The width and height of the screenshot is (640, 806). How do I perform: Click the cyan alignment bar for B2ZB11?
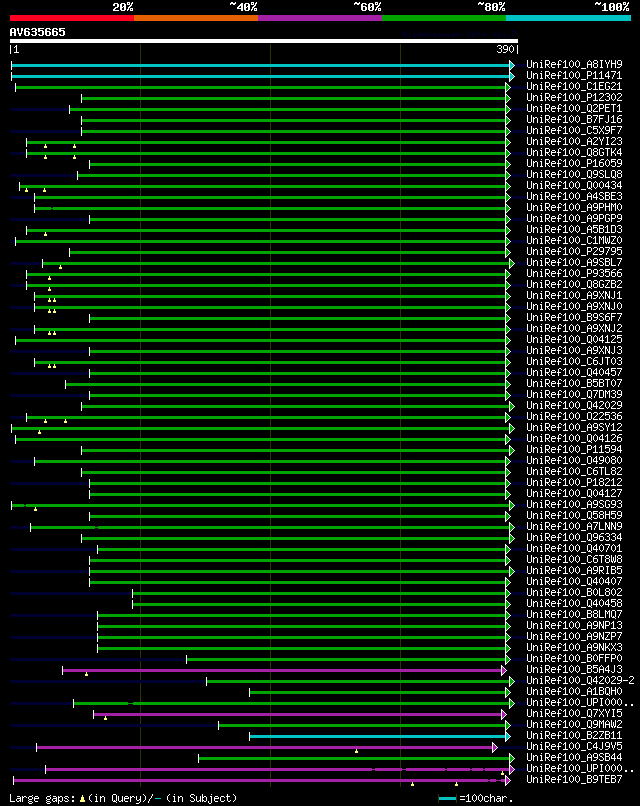click(380, 737)
